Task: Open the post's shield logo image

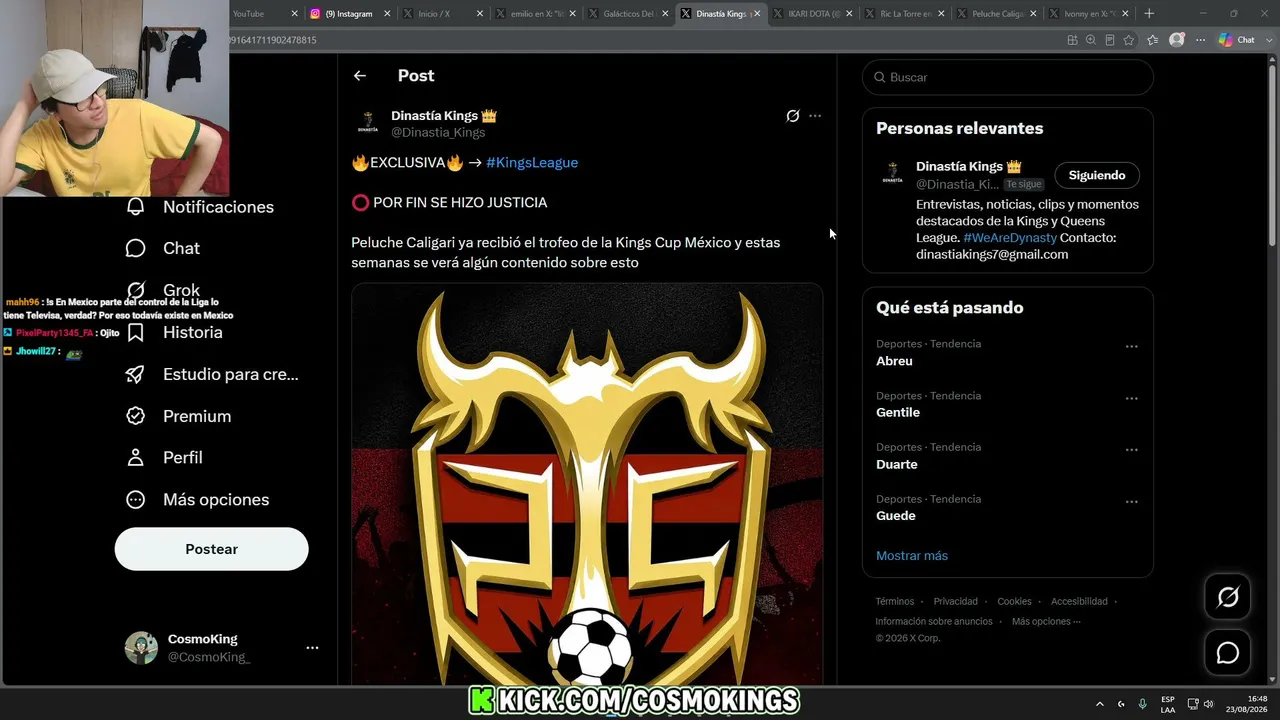Action: 587,484
